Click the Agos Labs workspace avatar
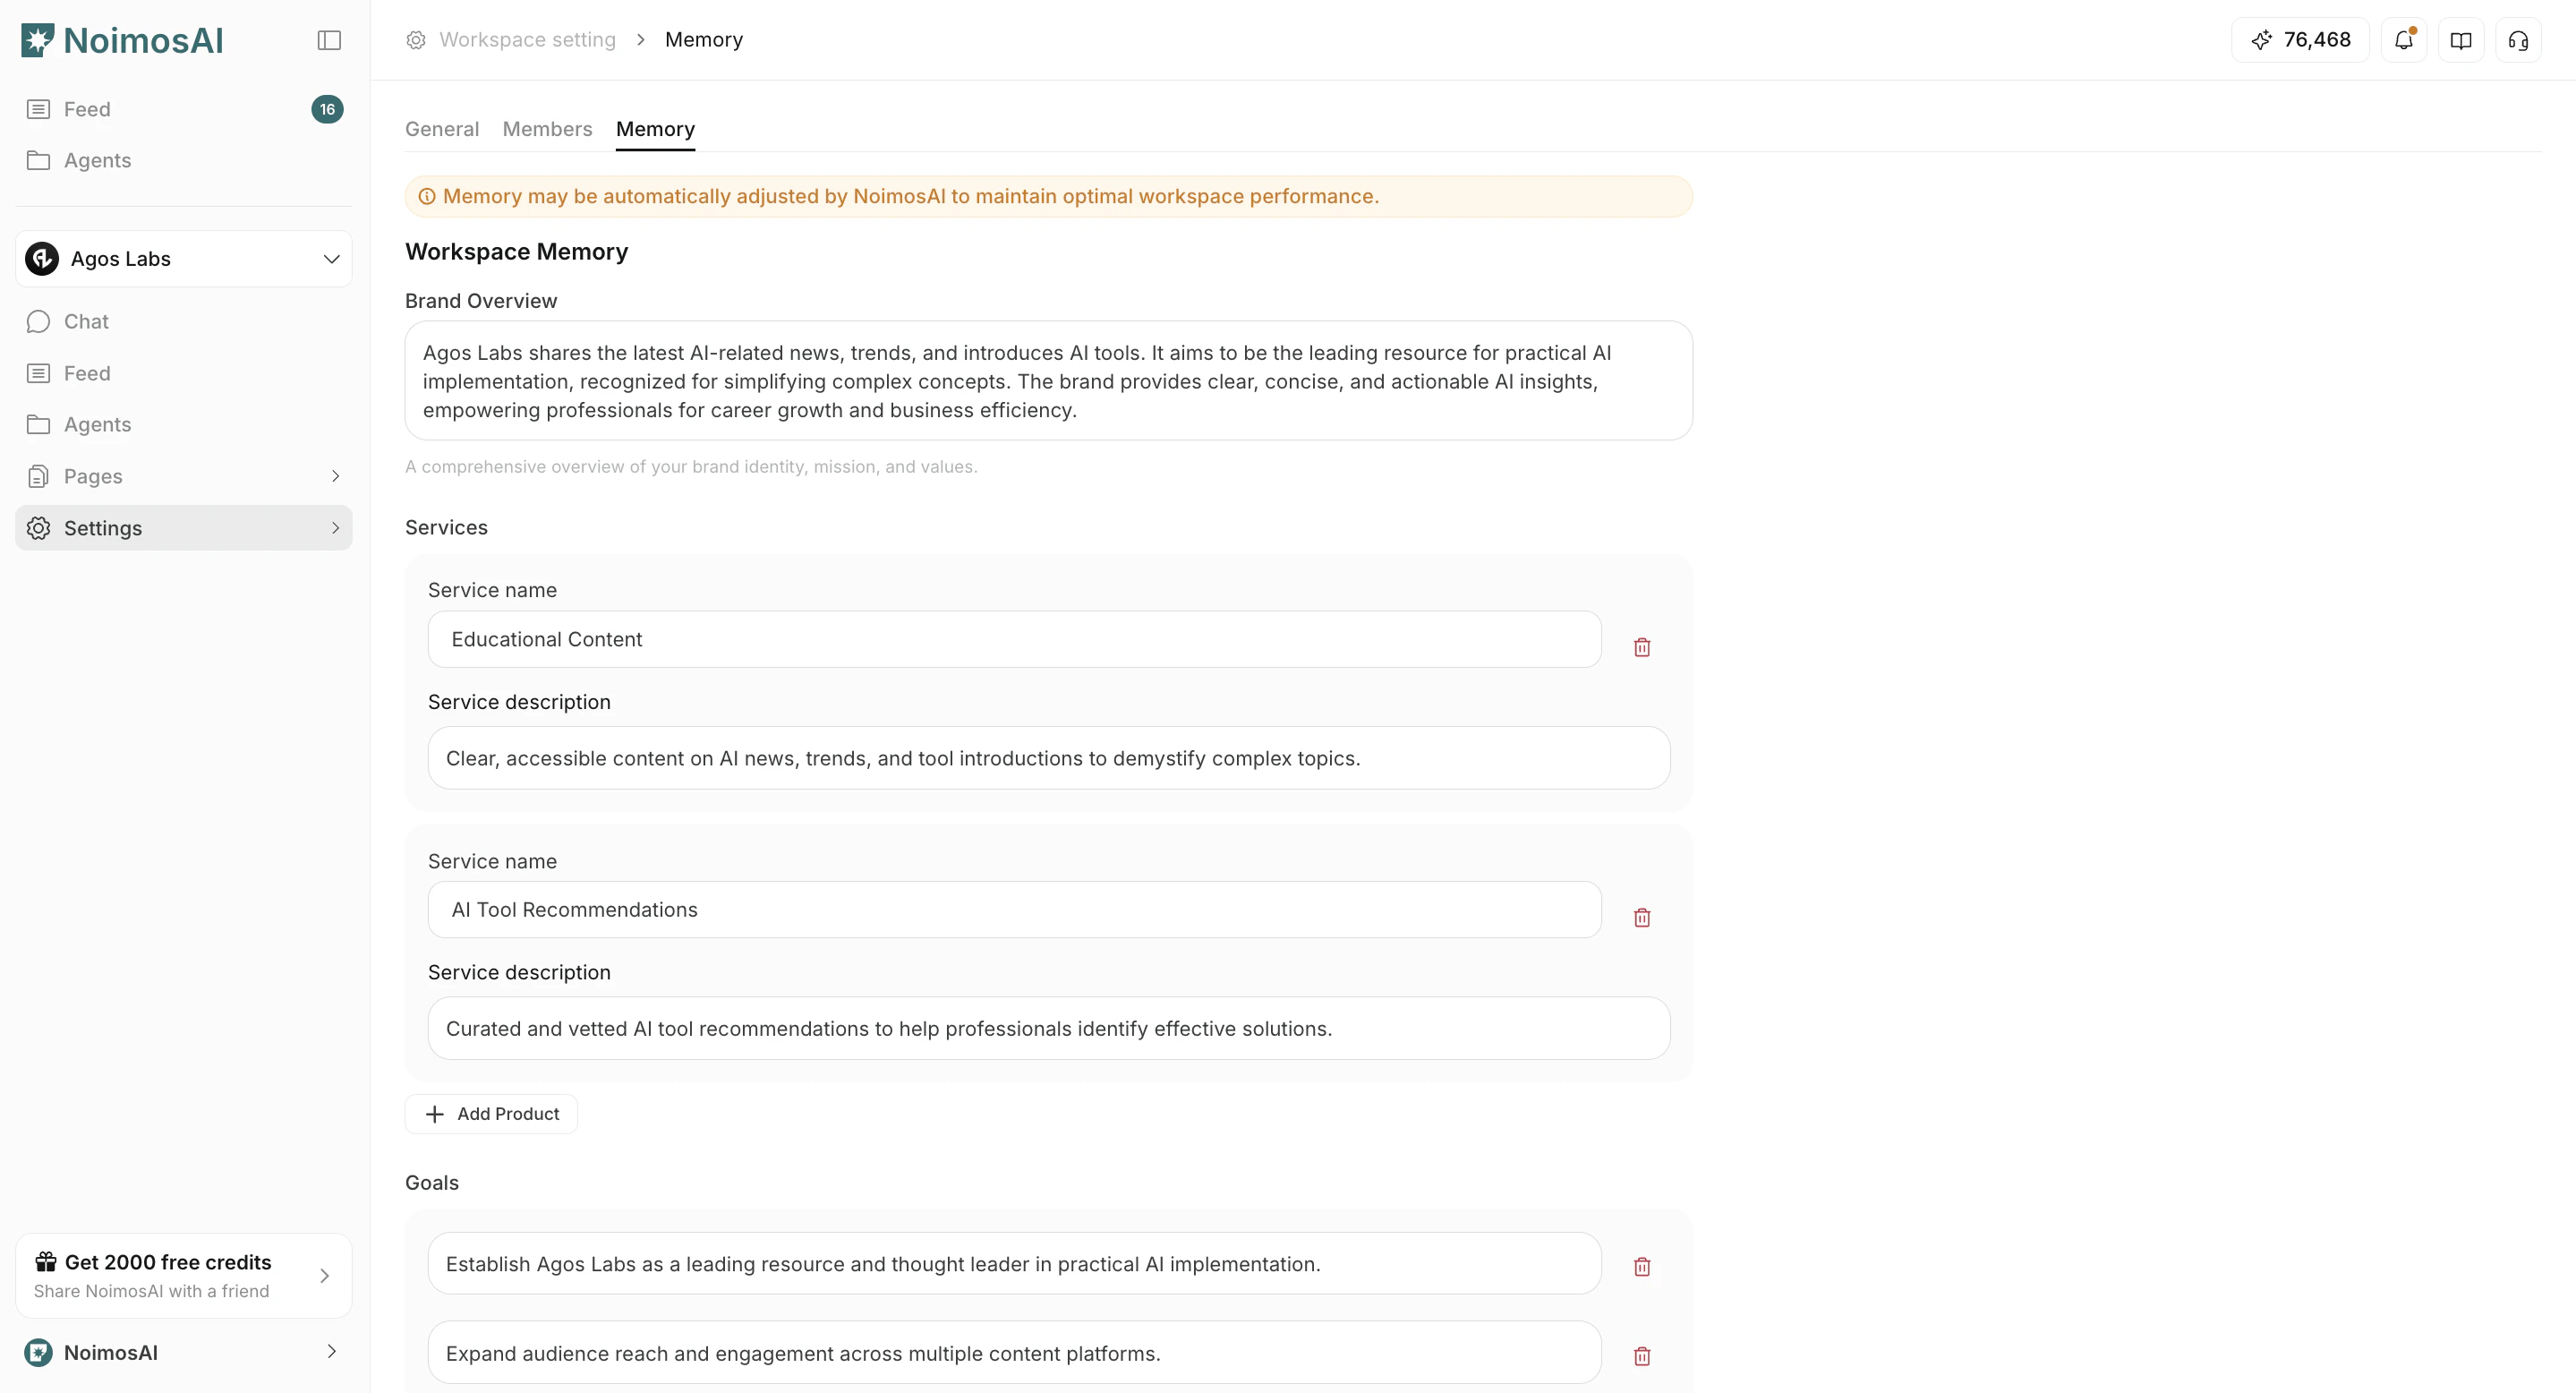2576x1393 pixels. pos(42,259)
